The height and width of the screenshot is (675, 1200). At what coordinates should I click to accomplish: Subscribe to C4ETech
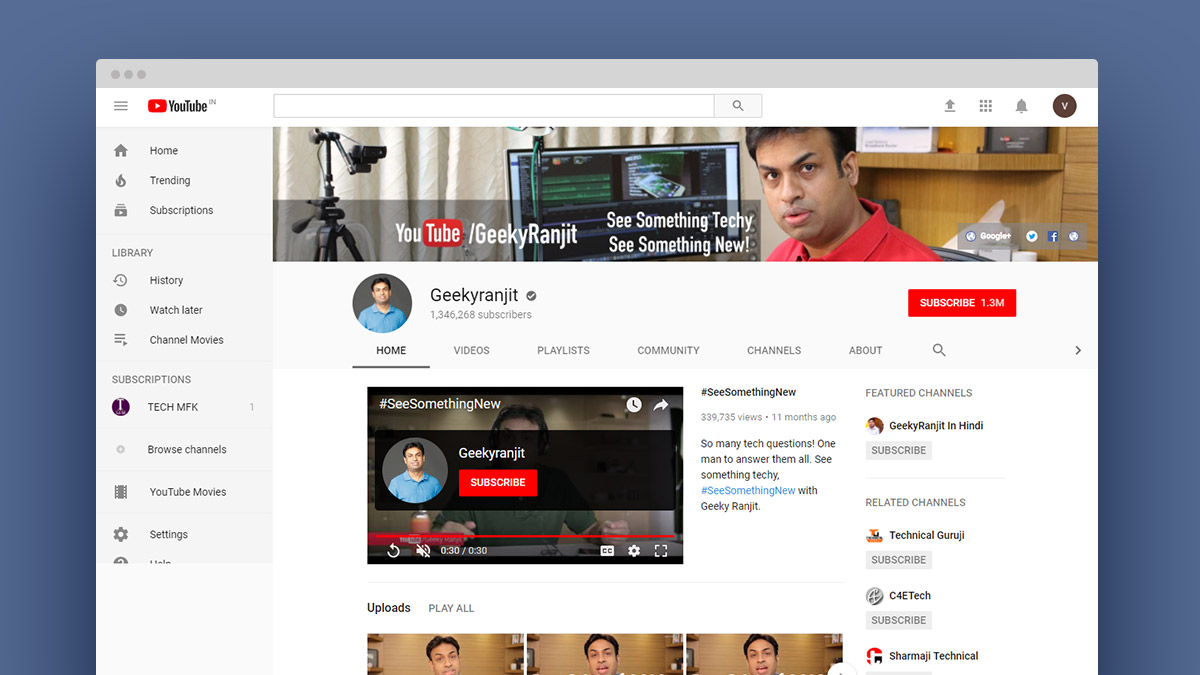coord(899,620)
